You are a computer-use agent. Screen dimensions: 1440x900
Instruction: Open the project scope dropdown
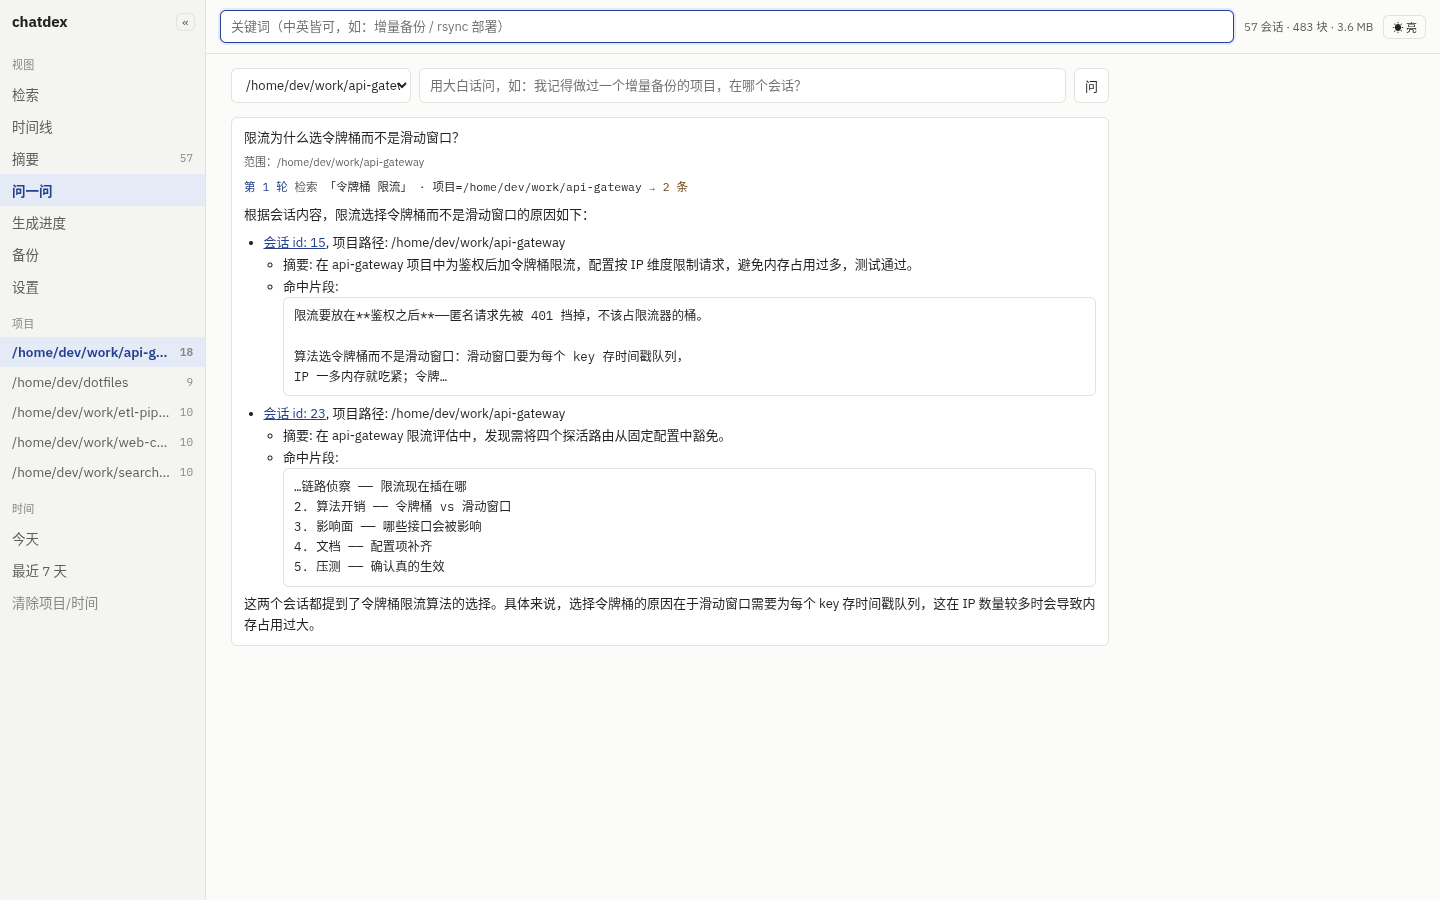(x=321, y=86)
